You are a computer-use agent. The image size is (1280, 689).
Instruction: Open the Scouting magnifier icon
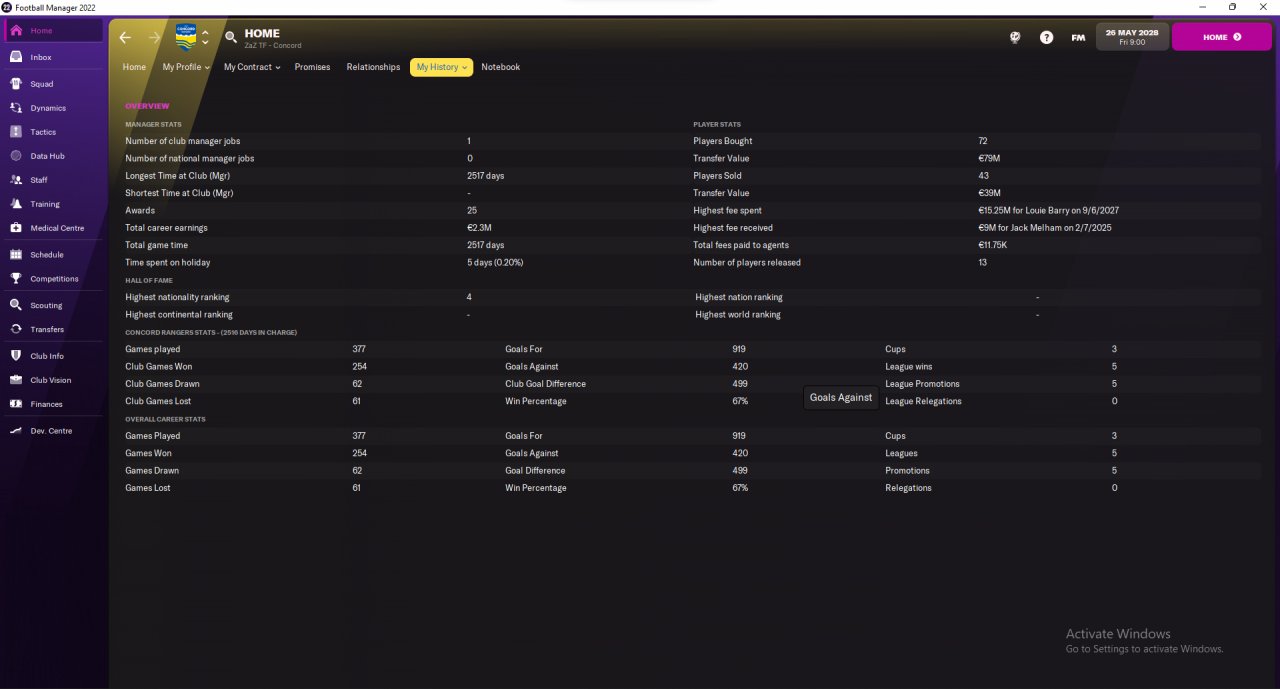pos(16,305)
